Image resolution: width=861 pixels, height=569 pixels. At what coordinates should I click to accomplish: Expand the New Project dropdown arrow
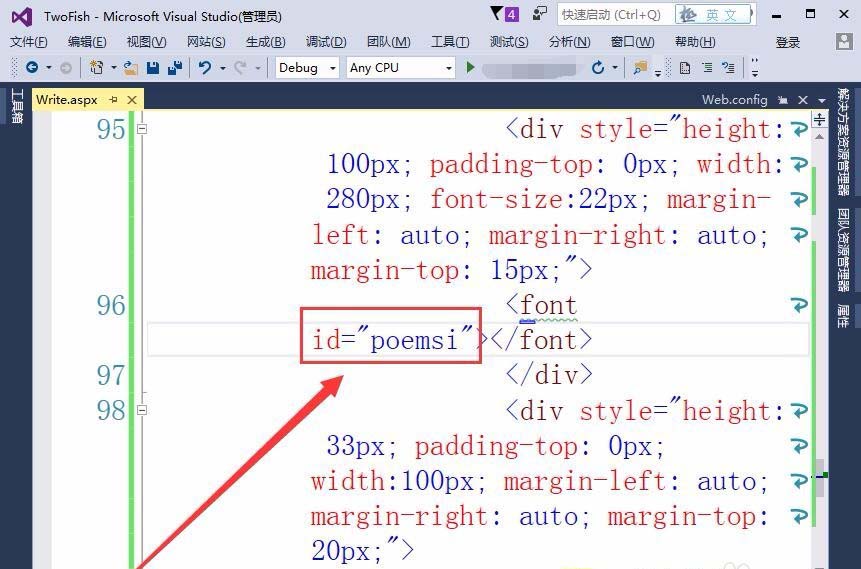pyautogui.click(x=114, y=68)
